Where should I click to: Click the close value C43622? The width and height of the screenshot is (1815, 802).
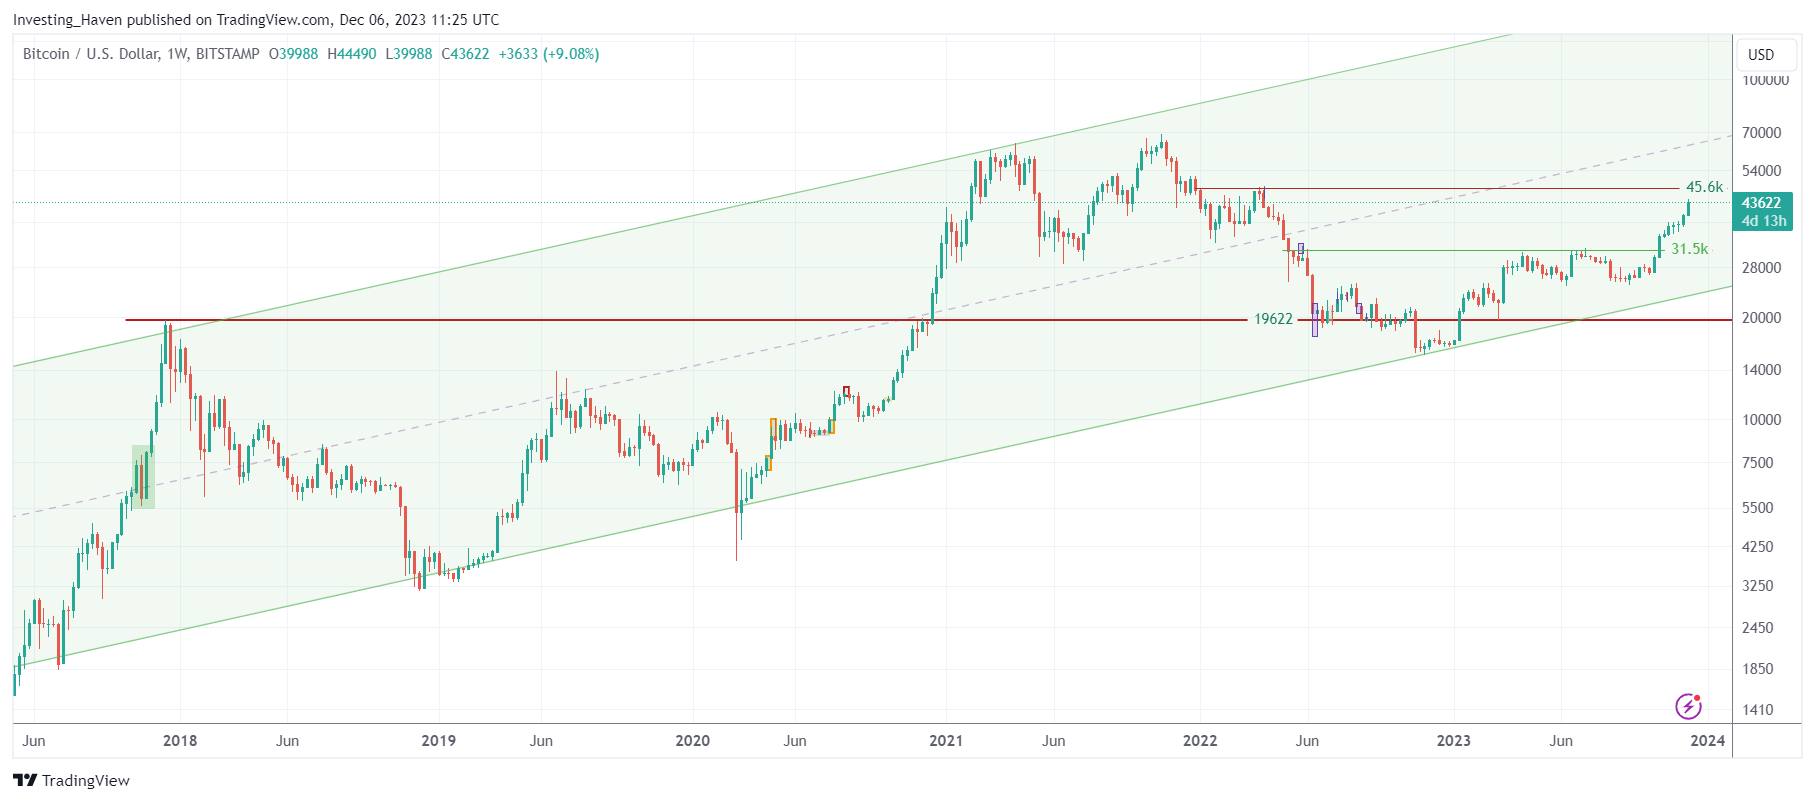click(465, 54)
